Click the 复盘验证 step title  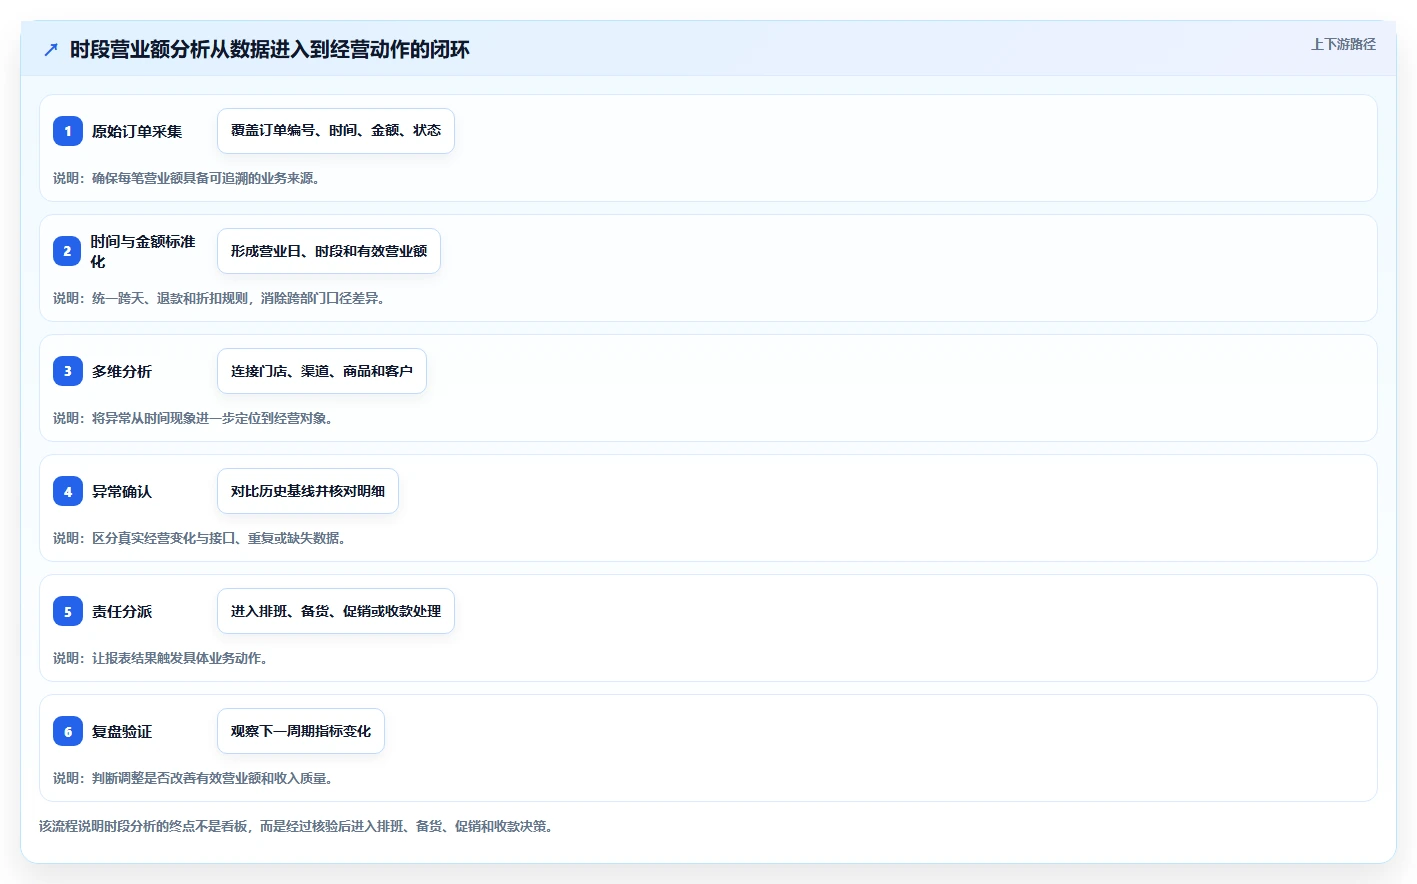point(122,731)
